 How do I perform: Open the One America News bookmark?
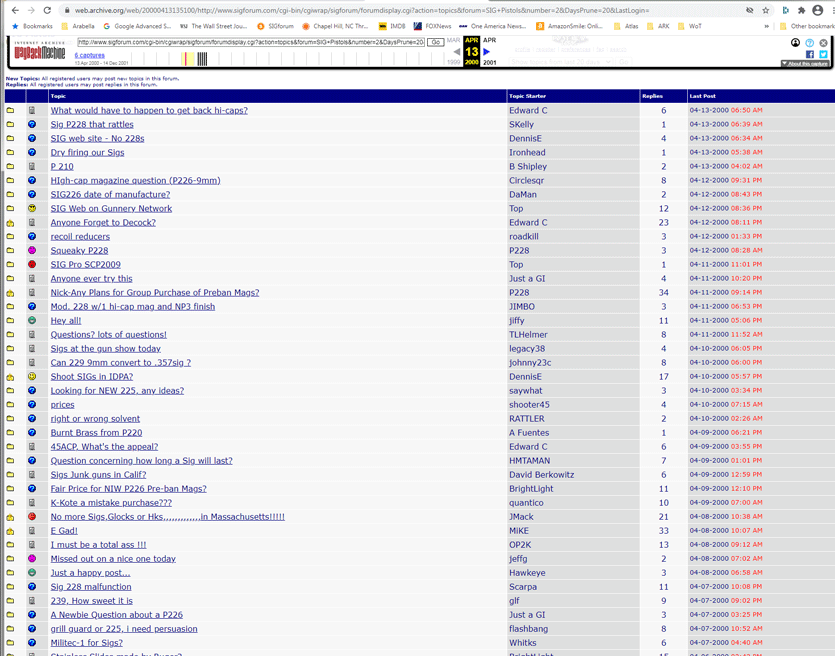tap(493, 26)
